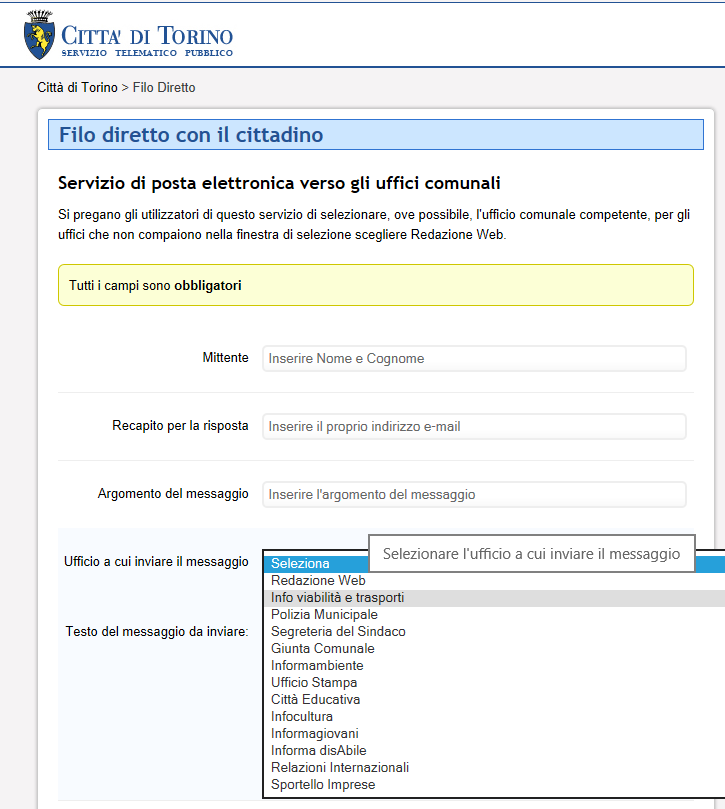Click the Città di Torino header title text
725x809 pixels.
click(x=147, y=37)
